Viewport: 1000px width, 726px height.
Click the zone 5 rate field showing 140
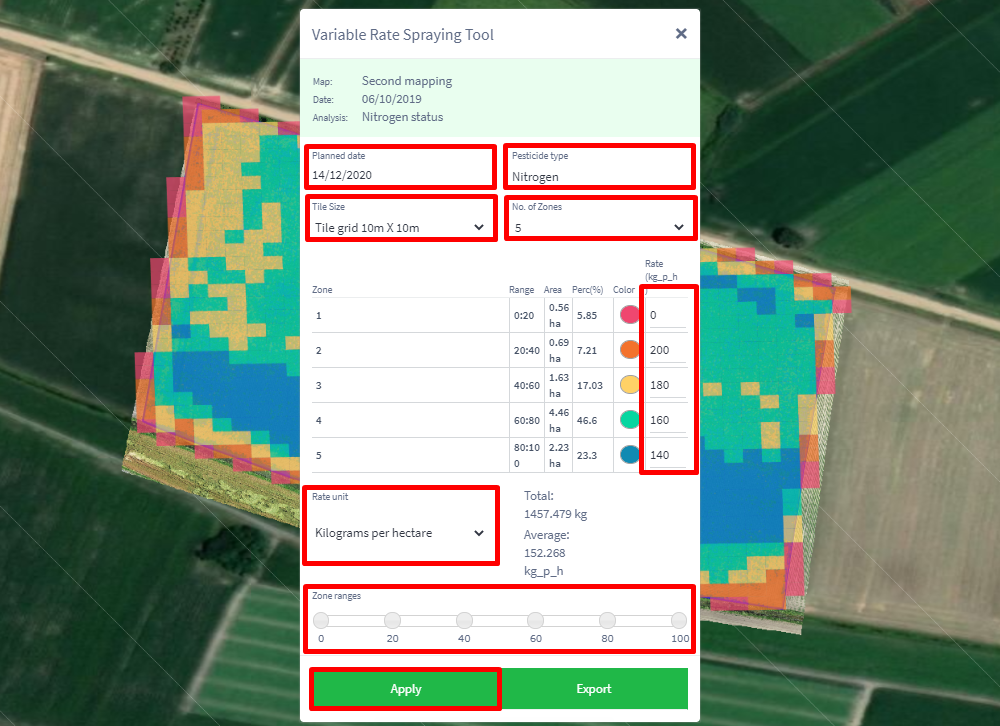[x=668, y=456]
